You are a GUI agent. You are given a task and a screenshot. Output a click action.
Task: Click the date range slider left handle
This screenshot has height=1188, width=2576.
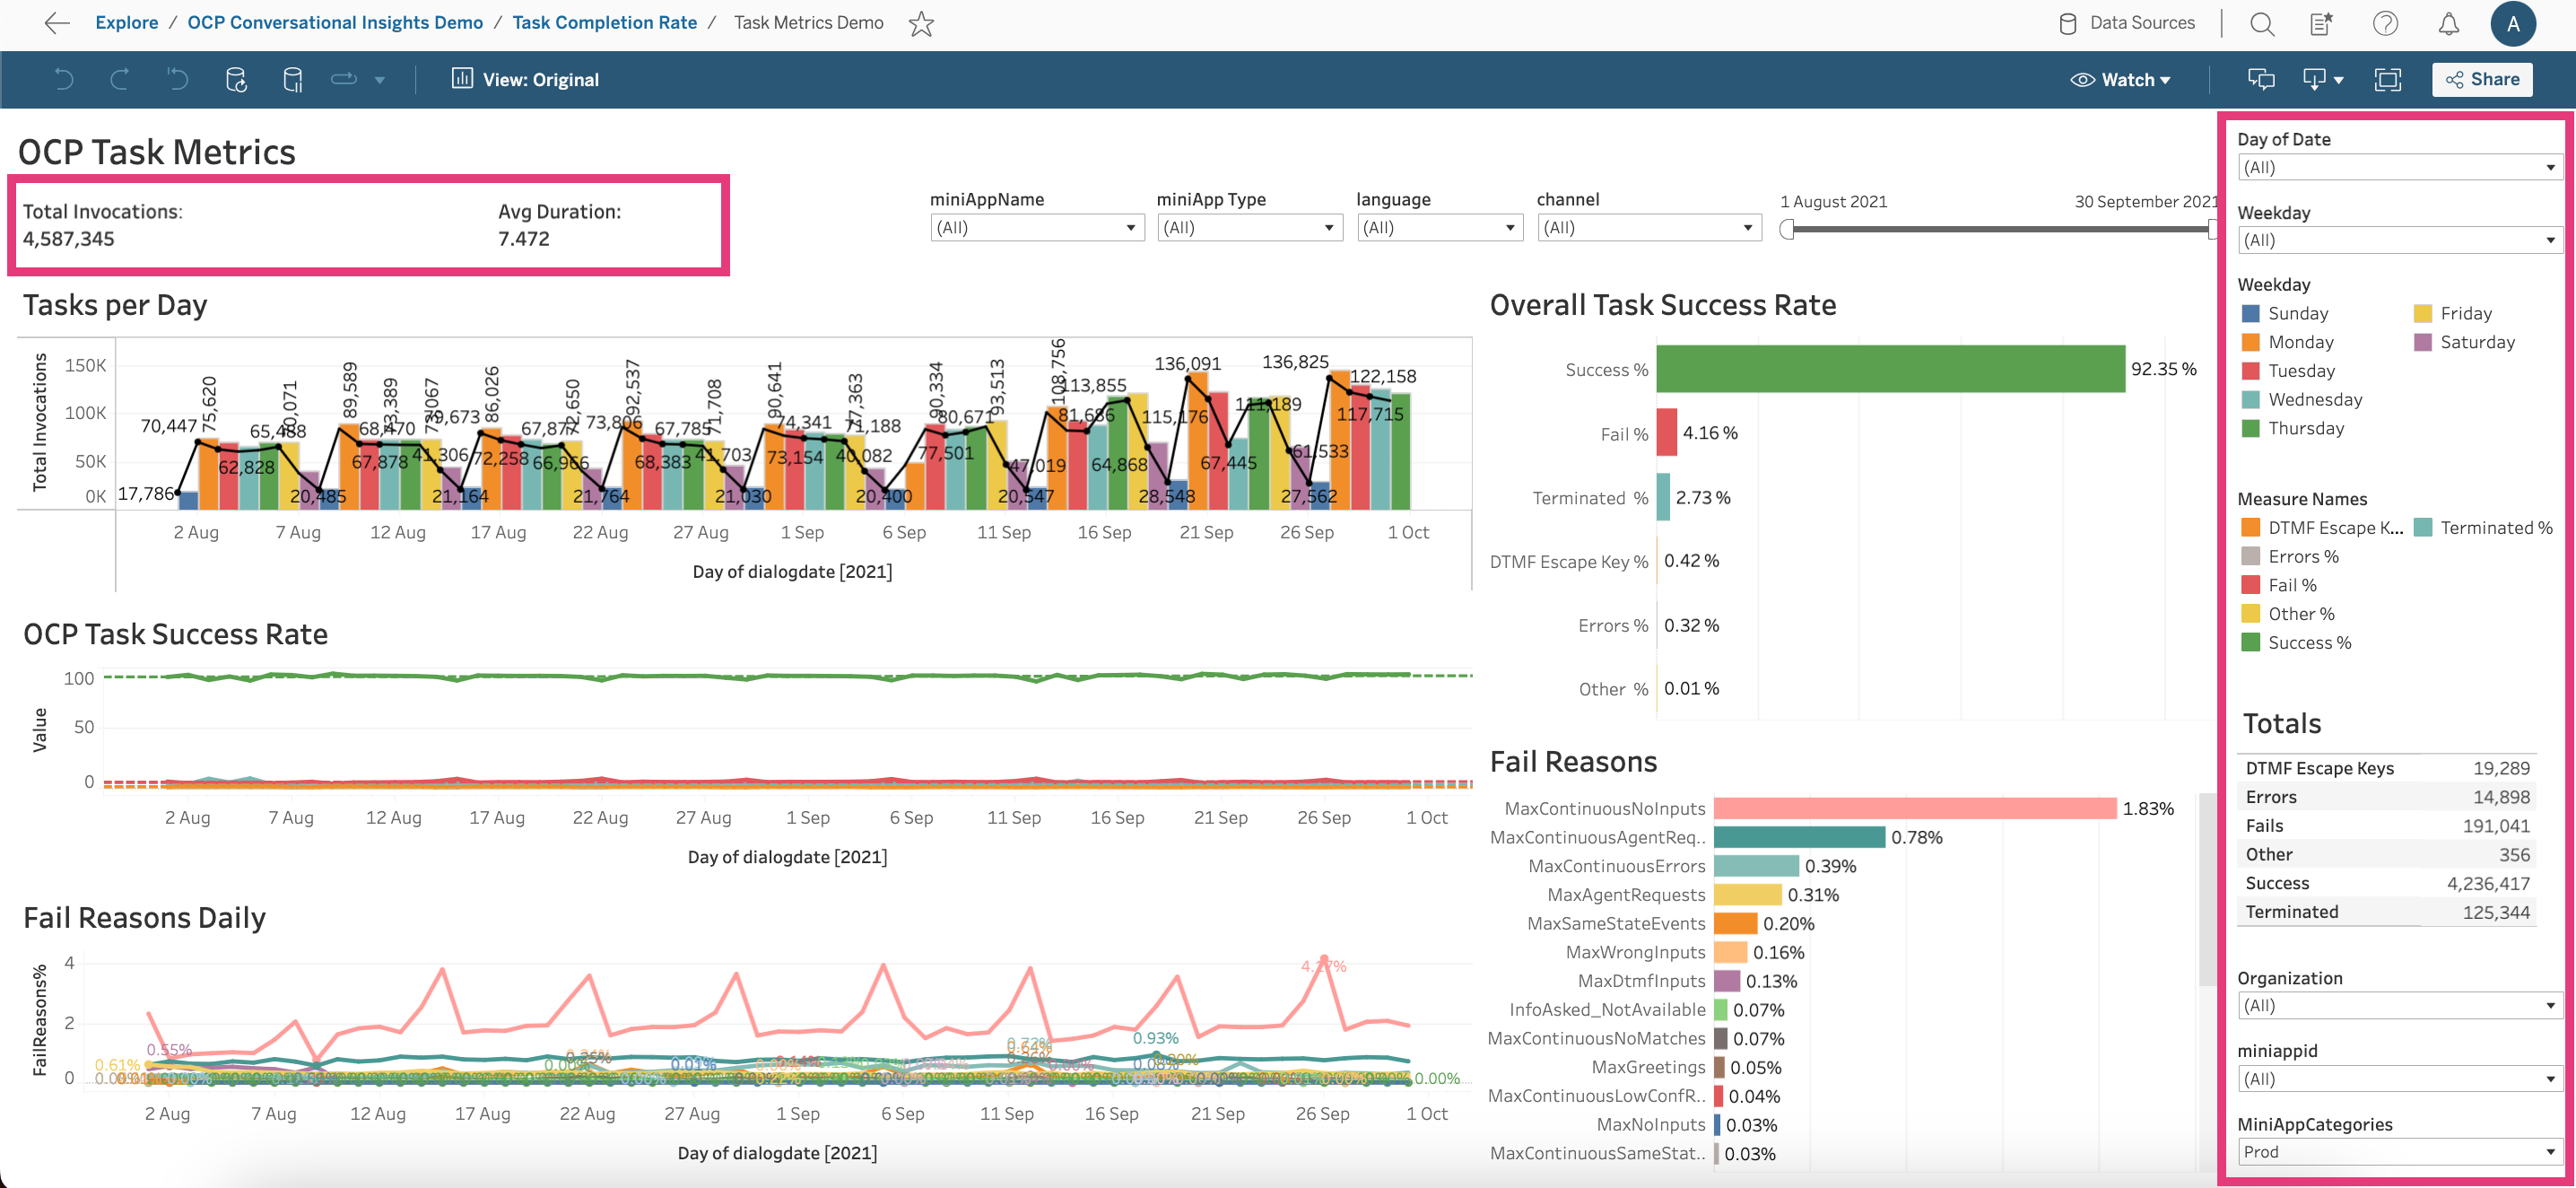1787,229
